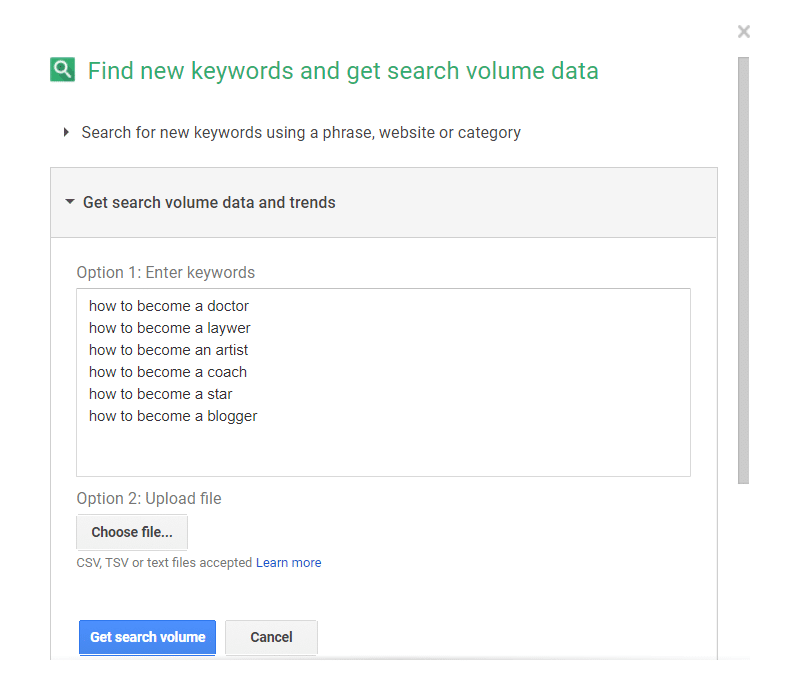Click on 'how to become a laywer' text
The width and height of the screenshot is (802, 696).
click(x=169, y=328)
